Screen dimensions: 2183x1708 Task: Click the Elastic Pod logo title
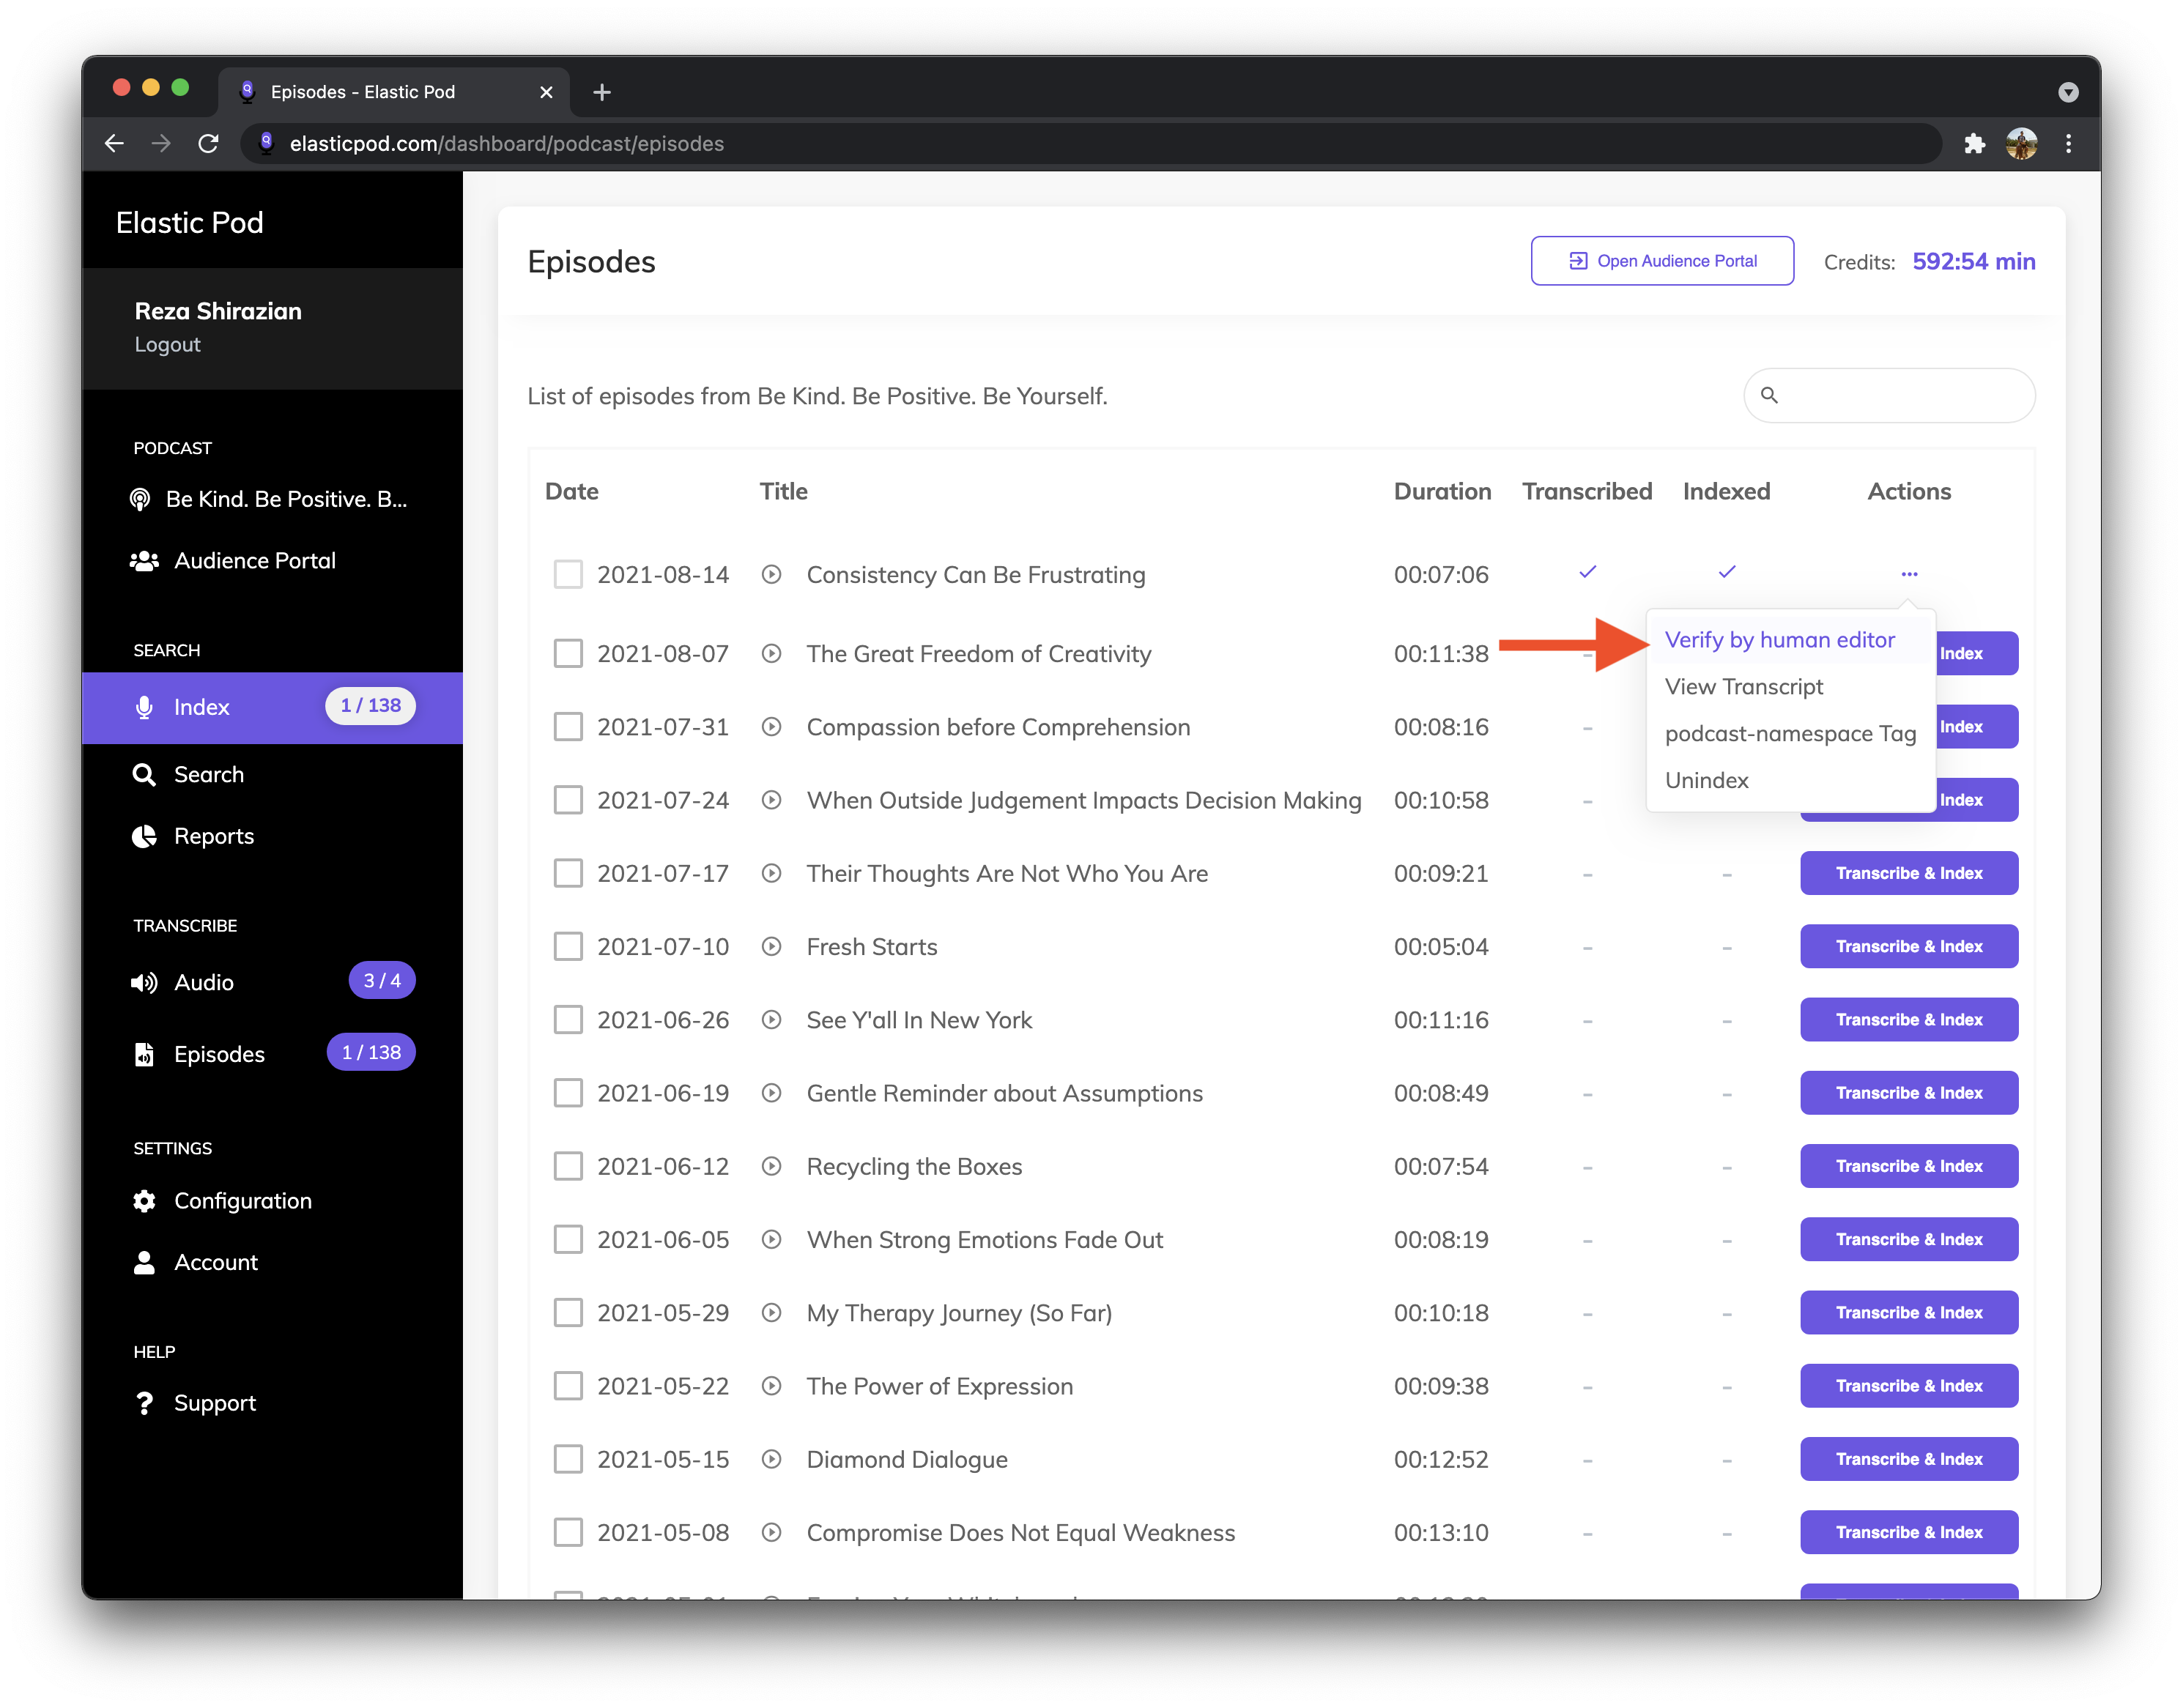coord(190,222)
